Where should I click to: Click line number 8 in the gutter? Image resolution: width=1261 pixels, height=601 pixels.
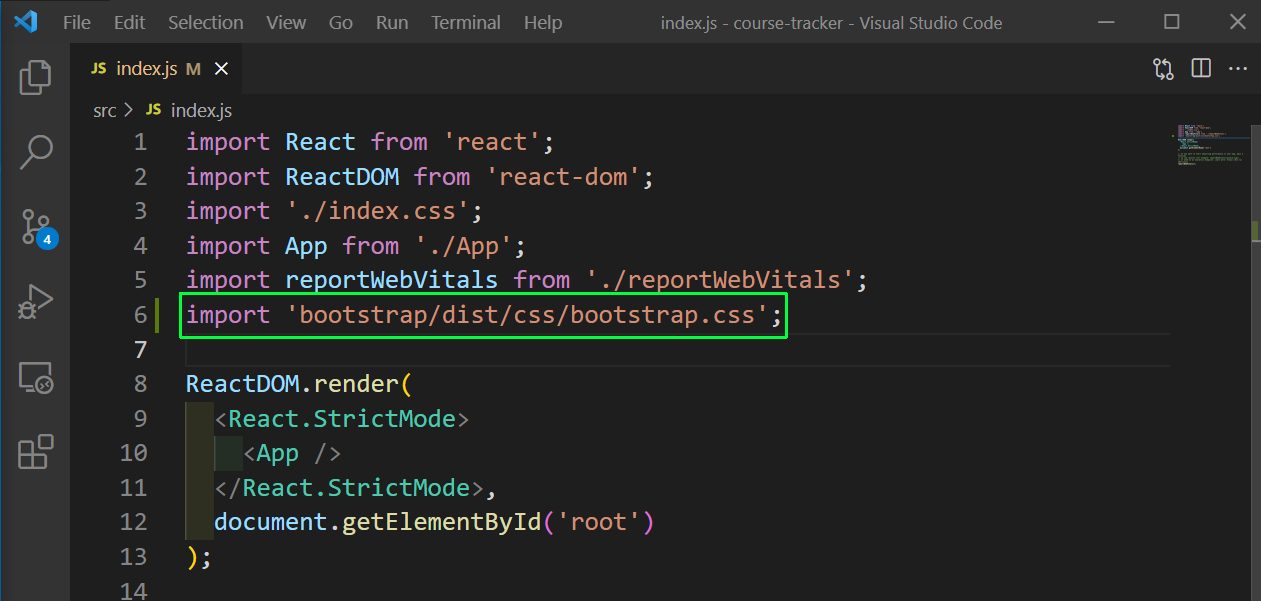pyautogui.click(x=140, y=384)
